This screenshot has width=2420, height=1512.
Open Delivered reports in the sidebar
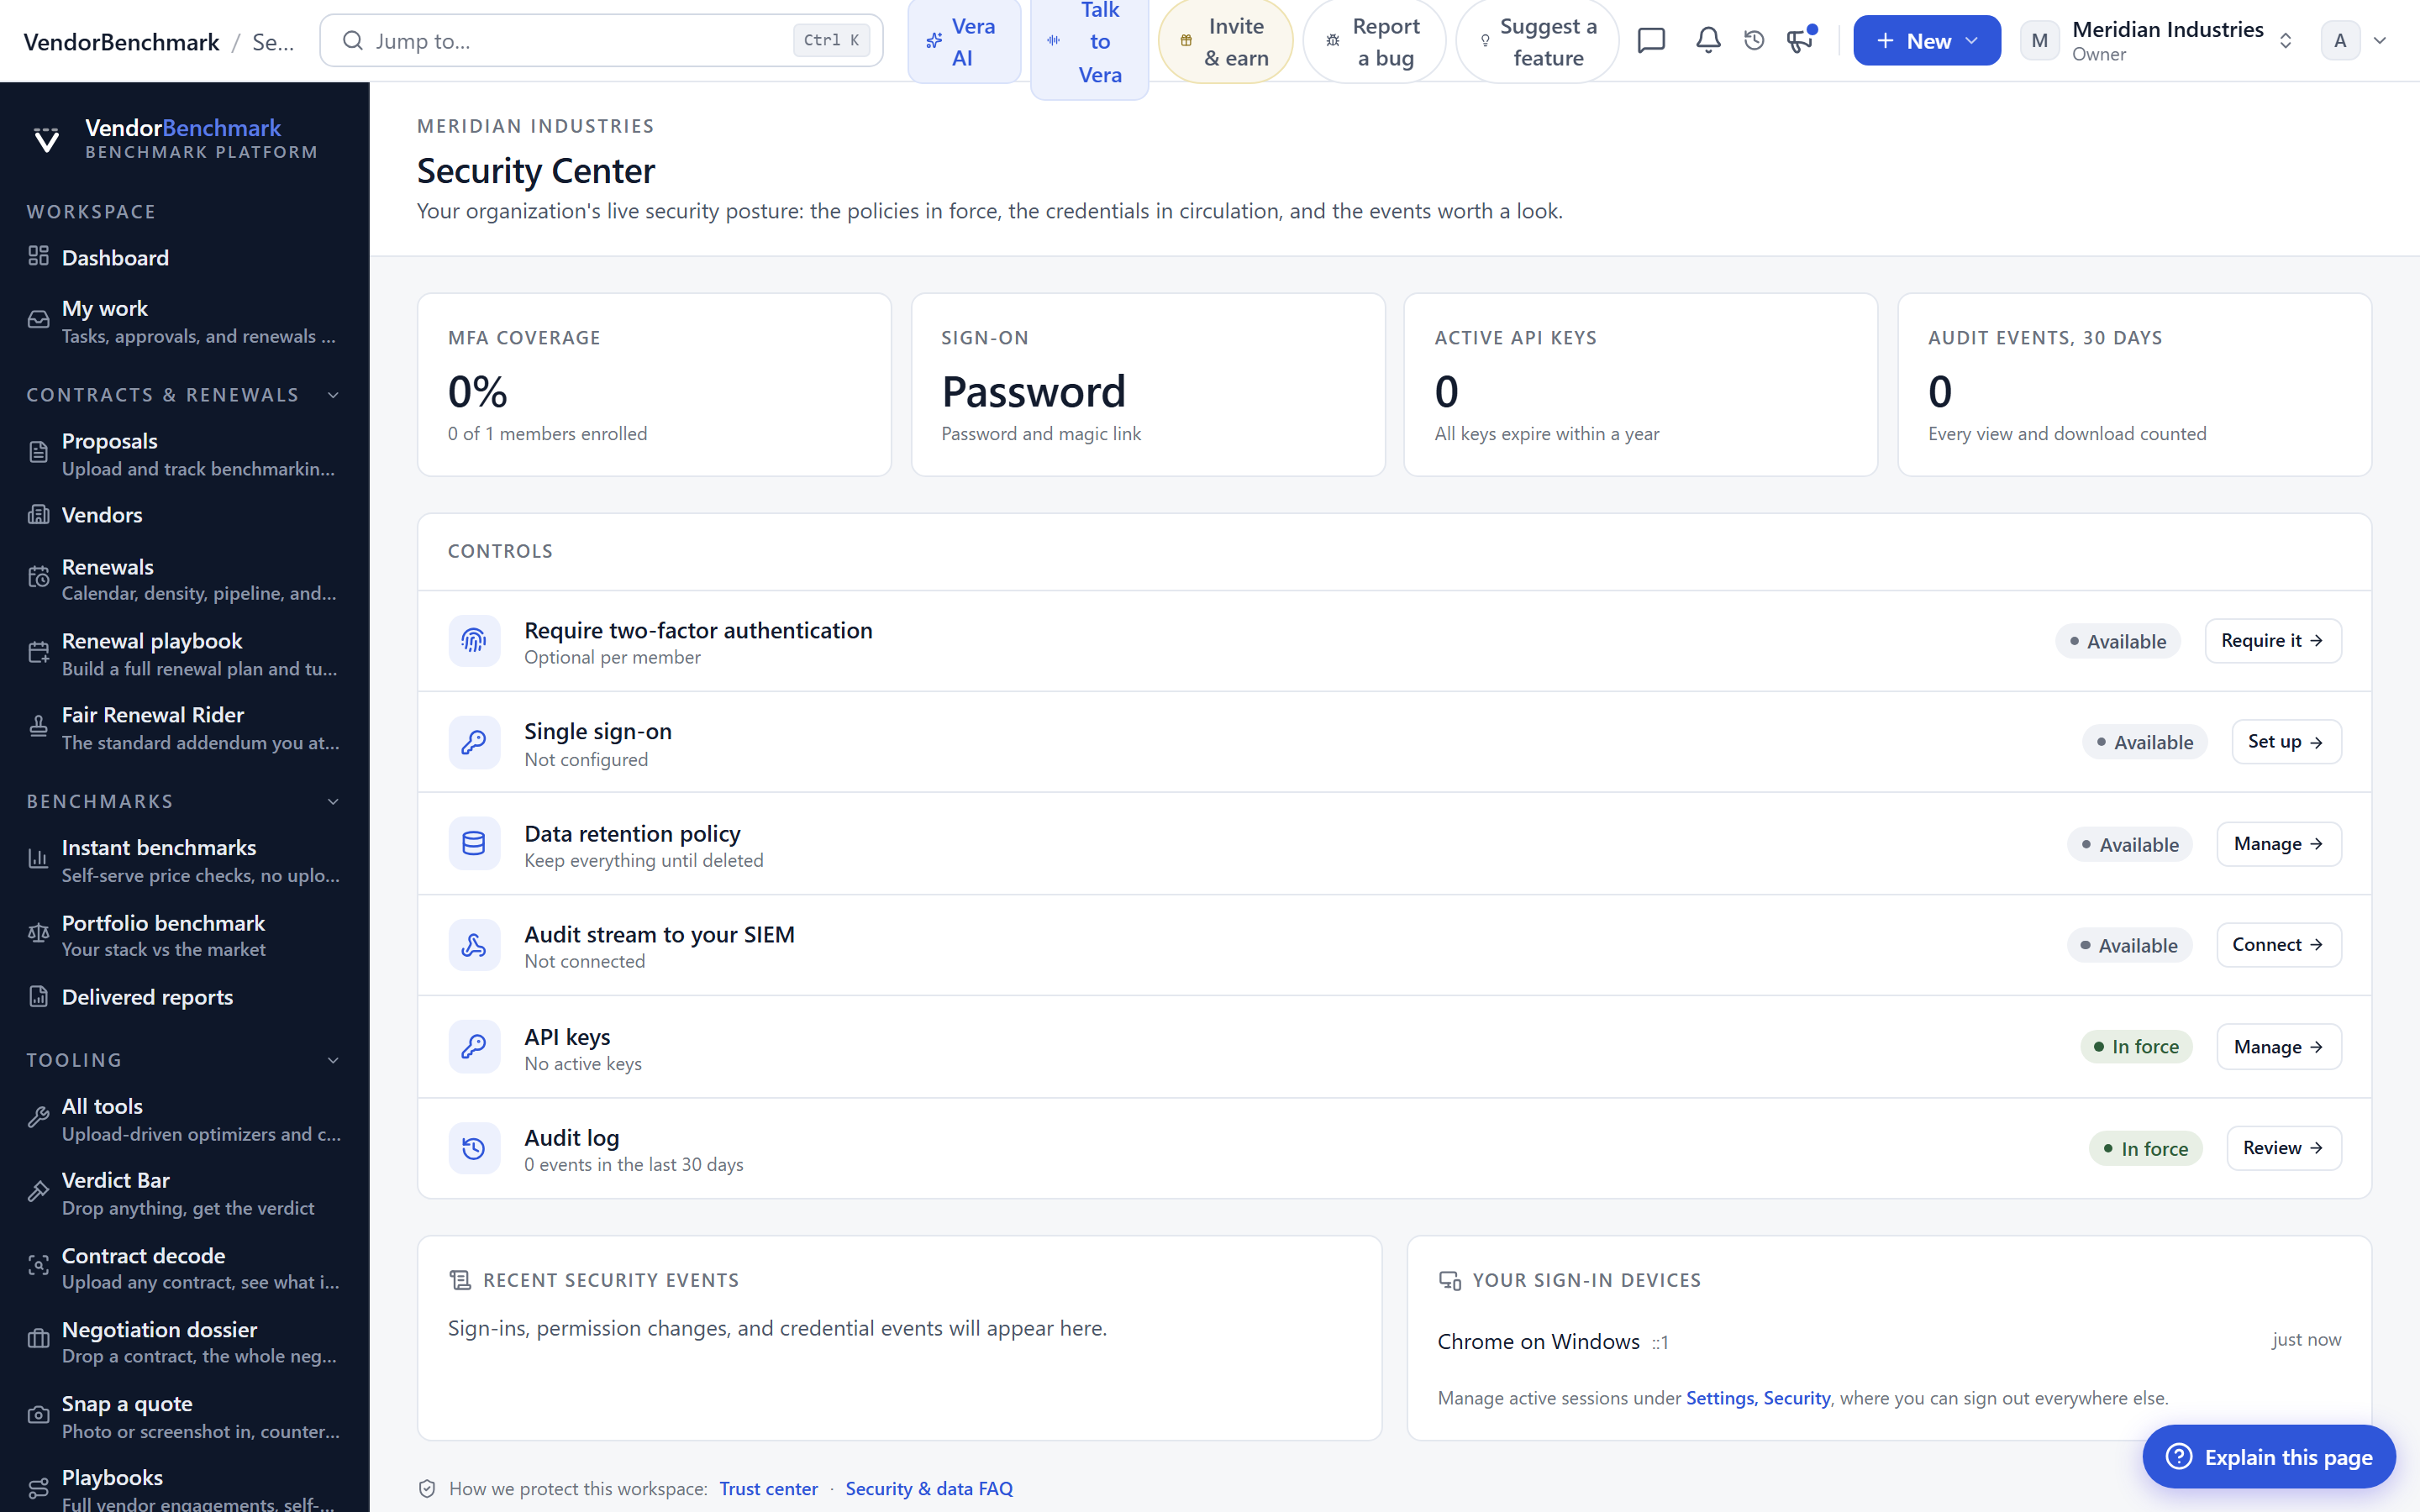click(185, 997)
